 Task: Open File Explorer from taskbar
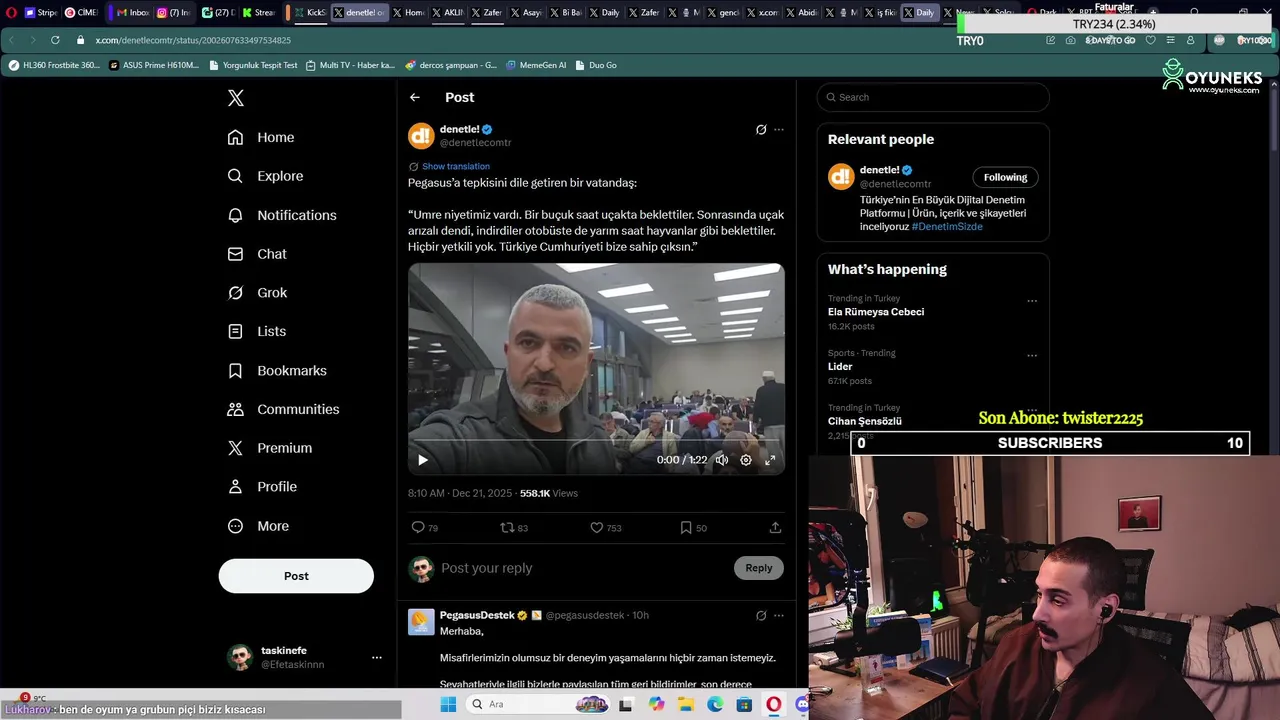(686, 704)
